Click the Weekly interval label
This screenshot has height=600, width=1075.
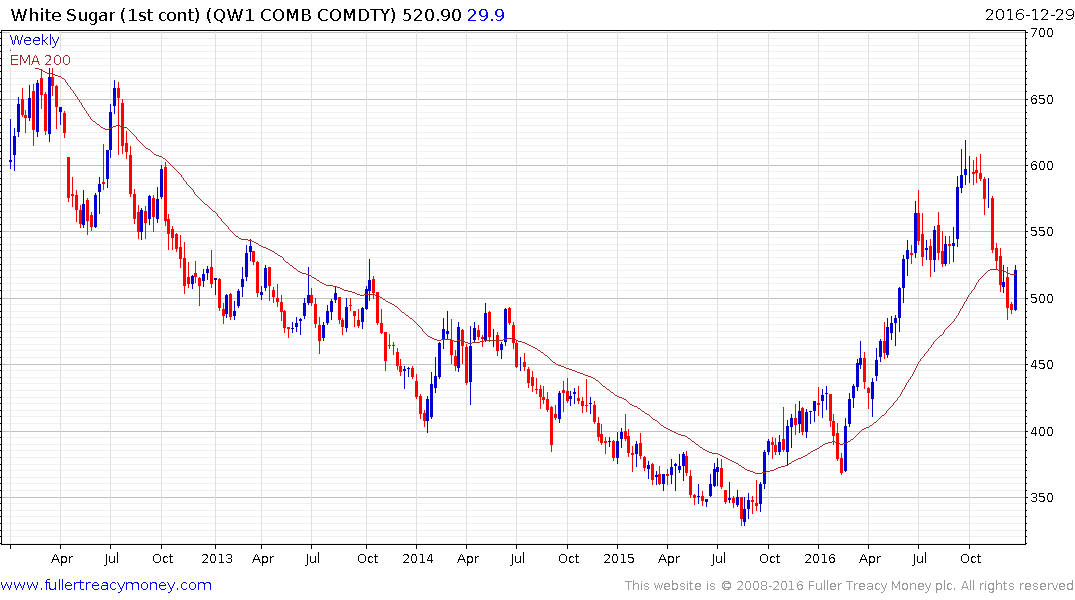point(34,40)
